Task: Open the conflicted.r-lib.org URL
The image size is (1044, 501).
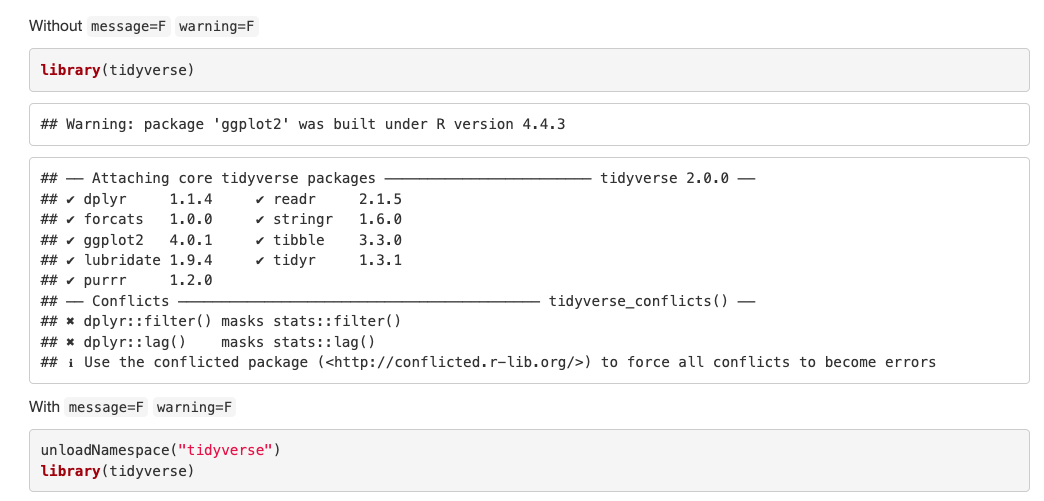Action: coord(459,362)
